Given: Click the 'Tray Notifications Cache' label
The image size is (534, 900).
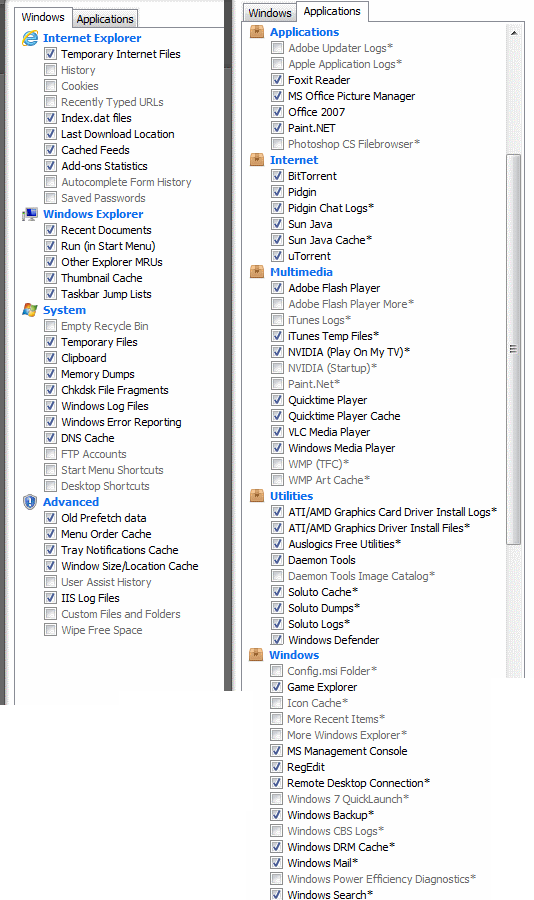Looking at the screenshot, I should (x=119, y=550).
